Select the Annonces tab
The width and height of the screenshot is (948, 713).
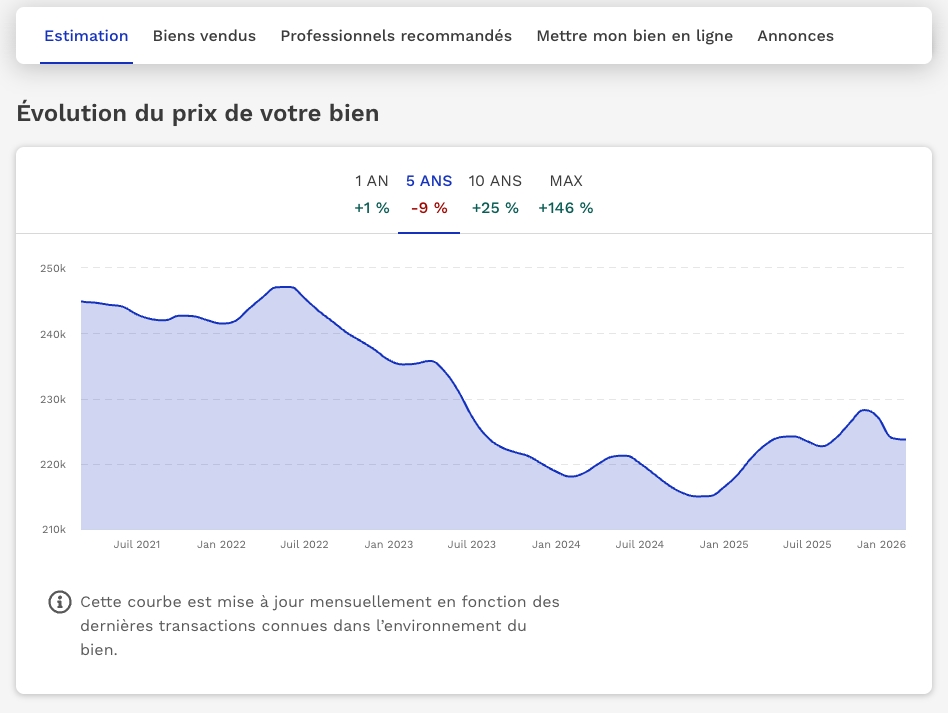tap(795, 36)
